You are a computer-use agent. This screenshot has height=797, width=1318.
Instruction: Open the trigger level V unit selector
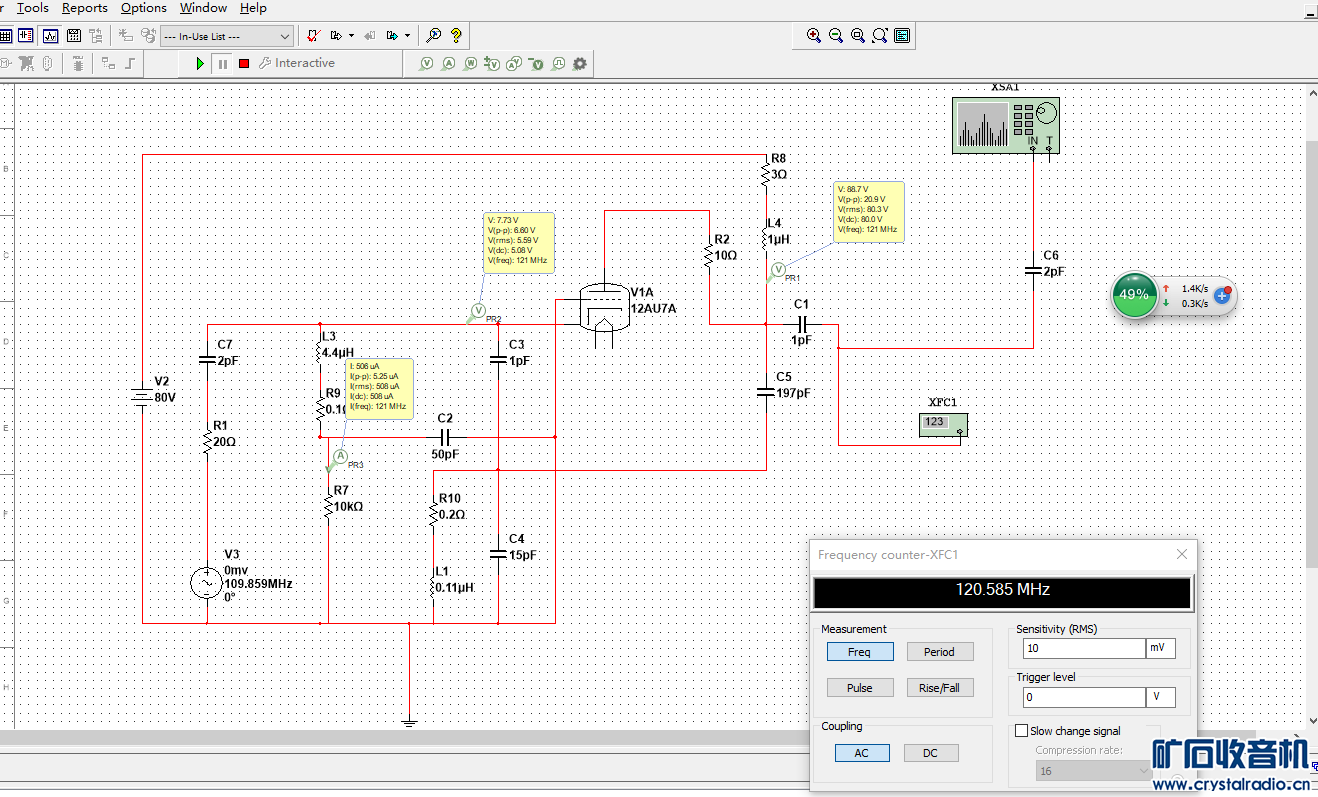click(x=1160, y=697)
